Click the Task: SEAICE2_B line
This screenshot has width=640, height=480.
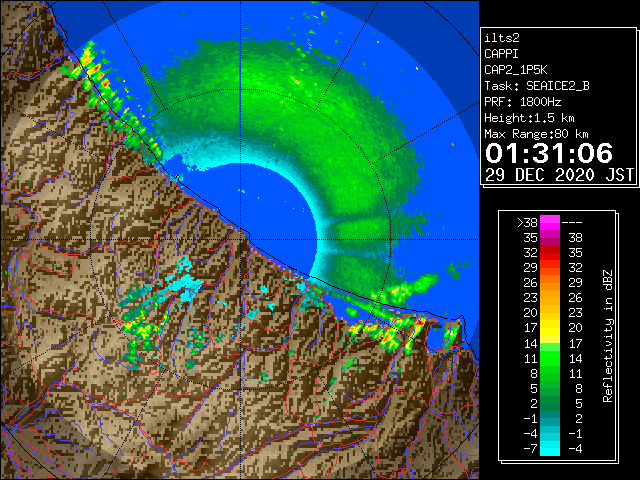pyautogui.click(x=537, y=86)
